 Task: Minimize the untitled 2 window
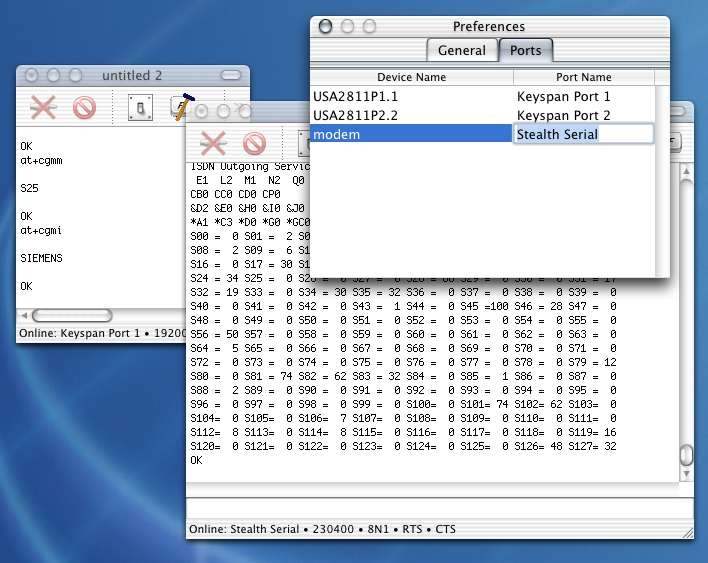tap(53, 75)
